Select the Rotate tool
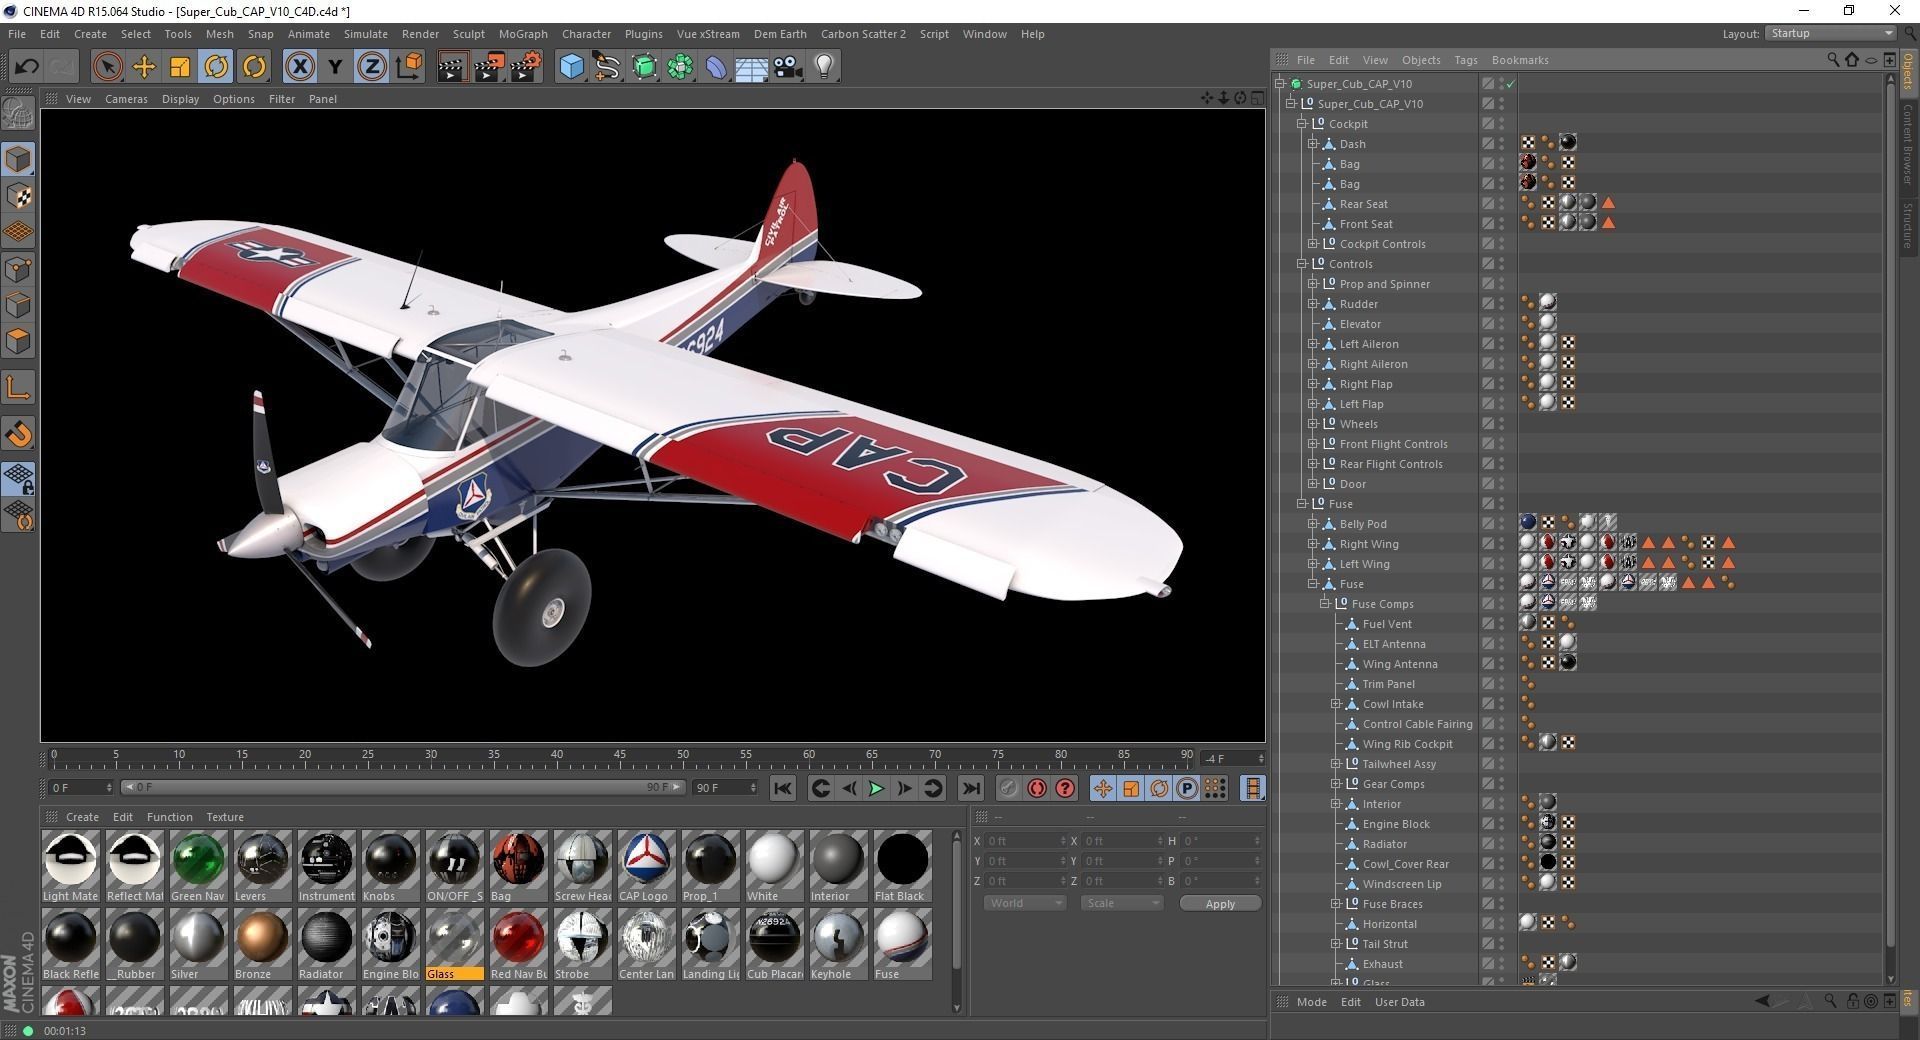This screenshot has height=1040, width=1920. tap(216, 67)
